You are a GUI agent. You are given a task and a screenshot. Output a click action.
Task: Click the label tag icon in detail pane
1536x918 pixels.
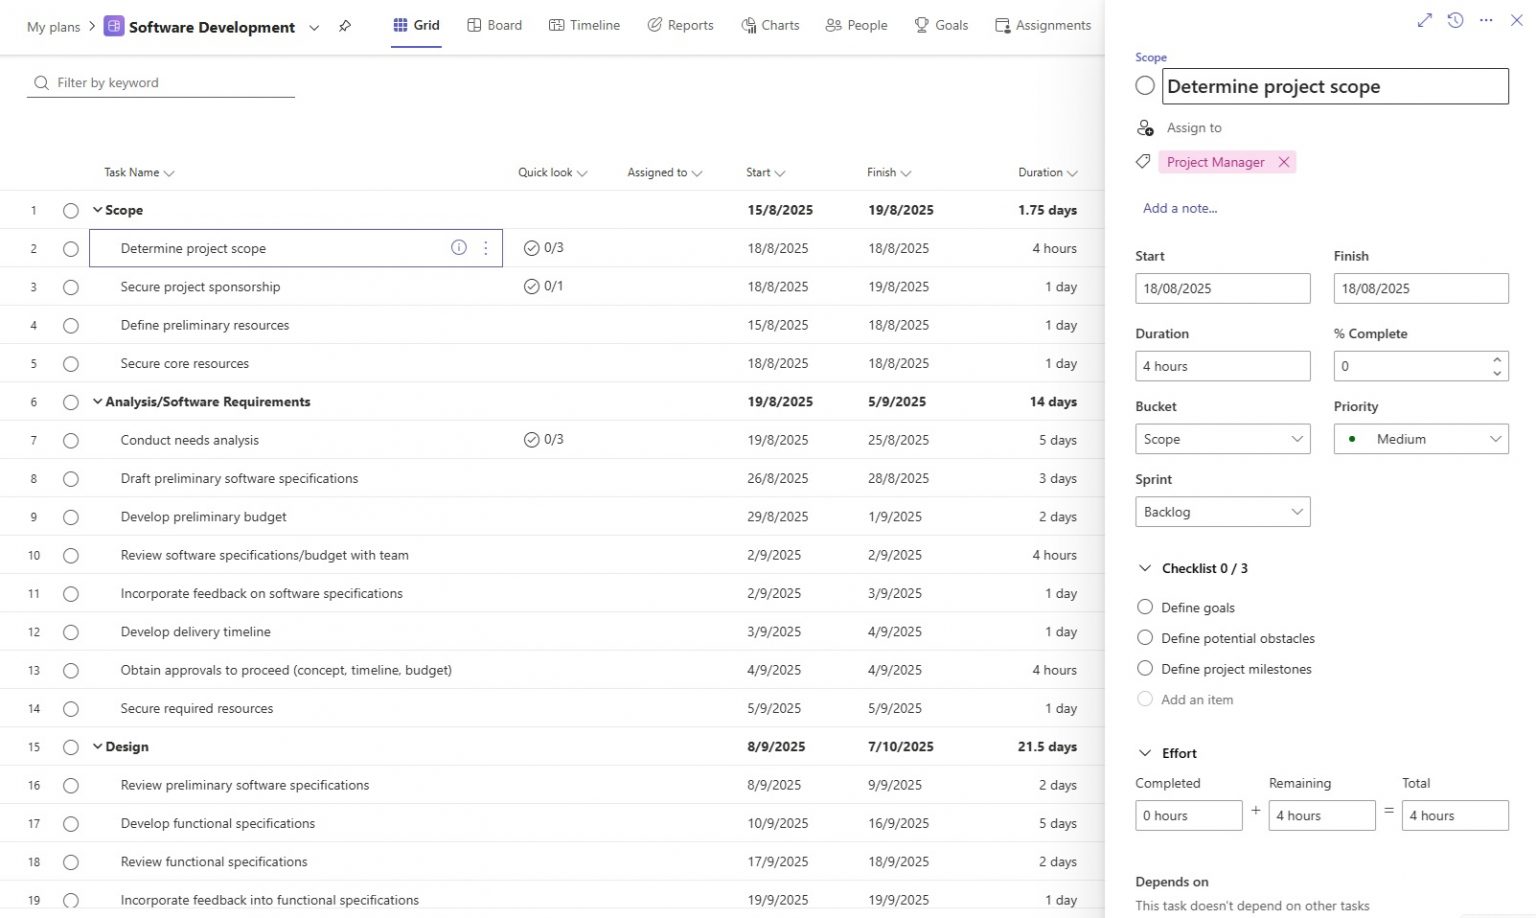1143,161
